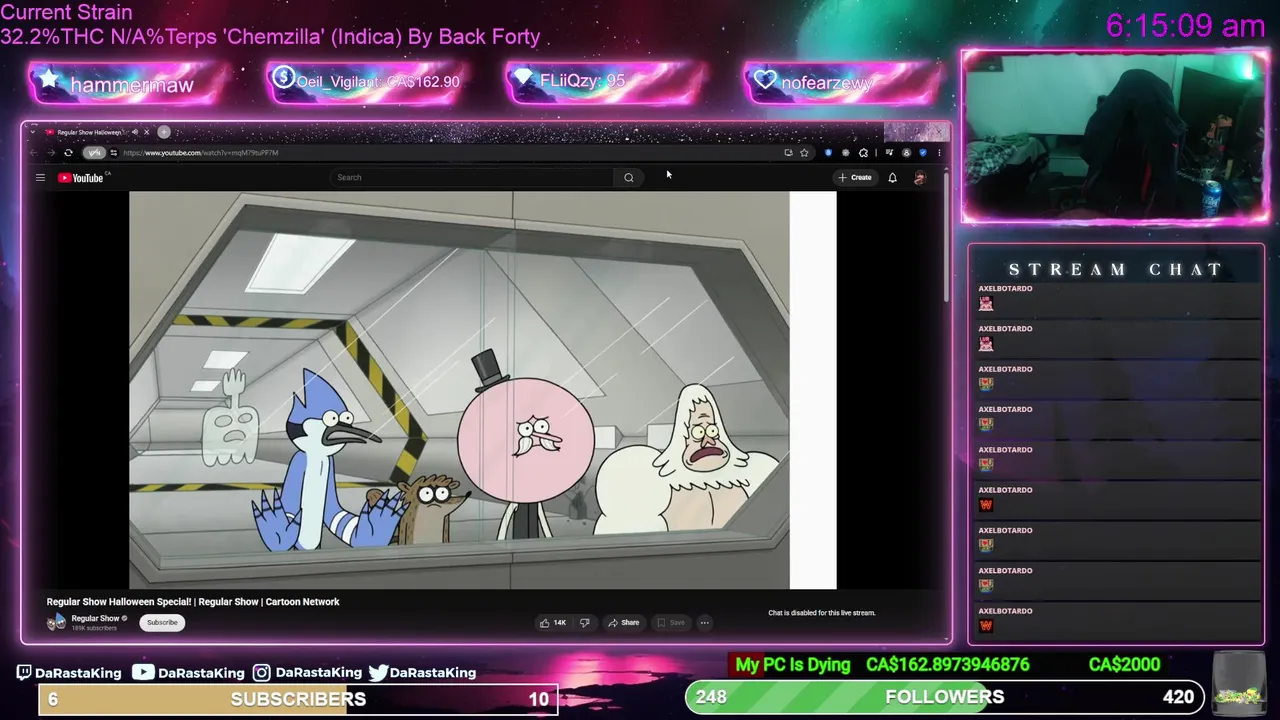
Task: Click the Regular Show video player frame
Action: (482, 390)
